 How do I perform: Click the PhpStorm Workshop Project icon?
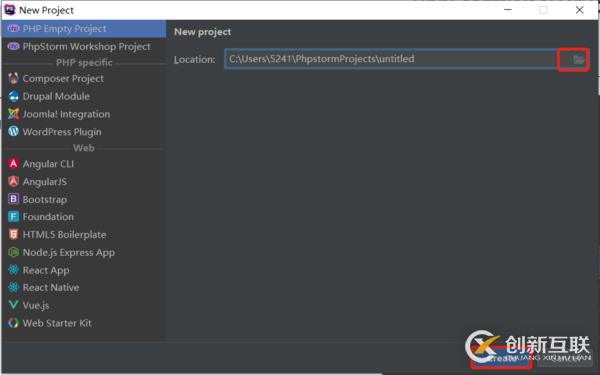pos(13,46)
